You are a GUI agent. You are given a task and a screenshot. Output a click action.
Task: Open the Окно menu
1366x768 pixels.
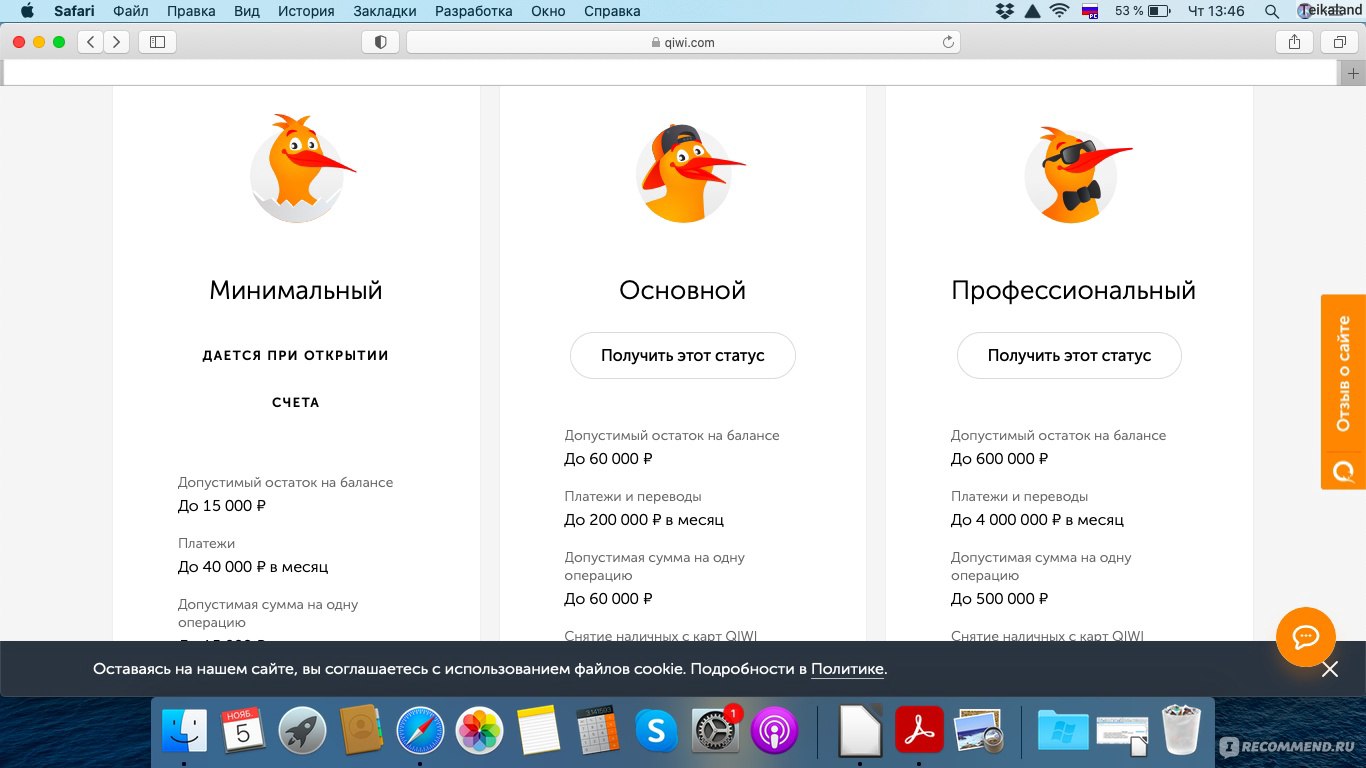(x=548, y=11)
